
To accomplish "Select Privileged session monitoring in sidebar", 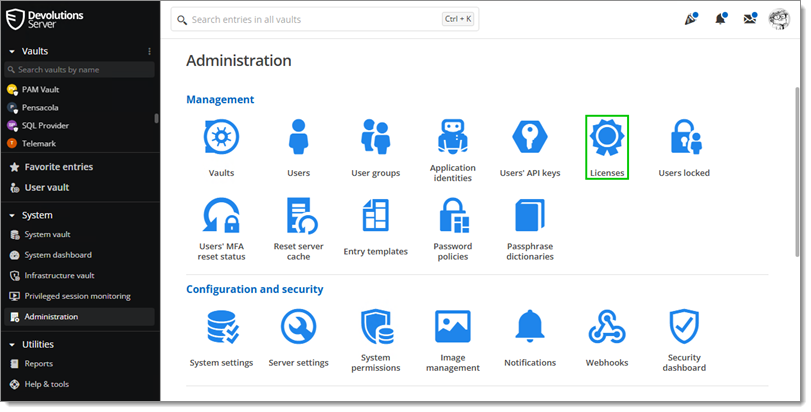I will coord(77,296).
